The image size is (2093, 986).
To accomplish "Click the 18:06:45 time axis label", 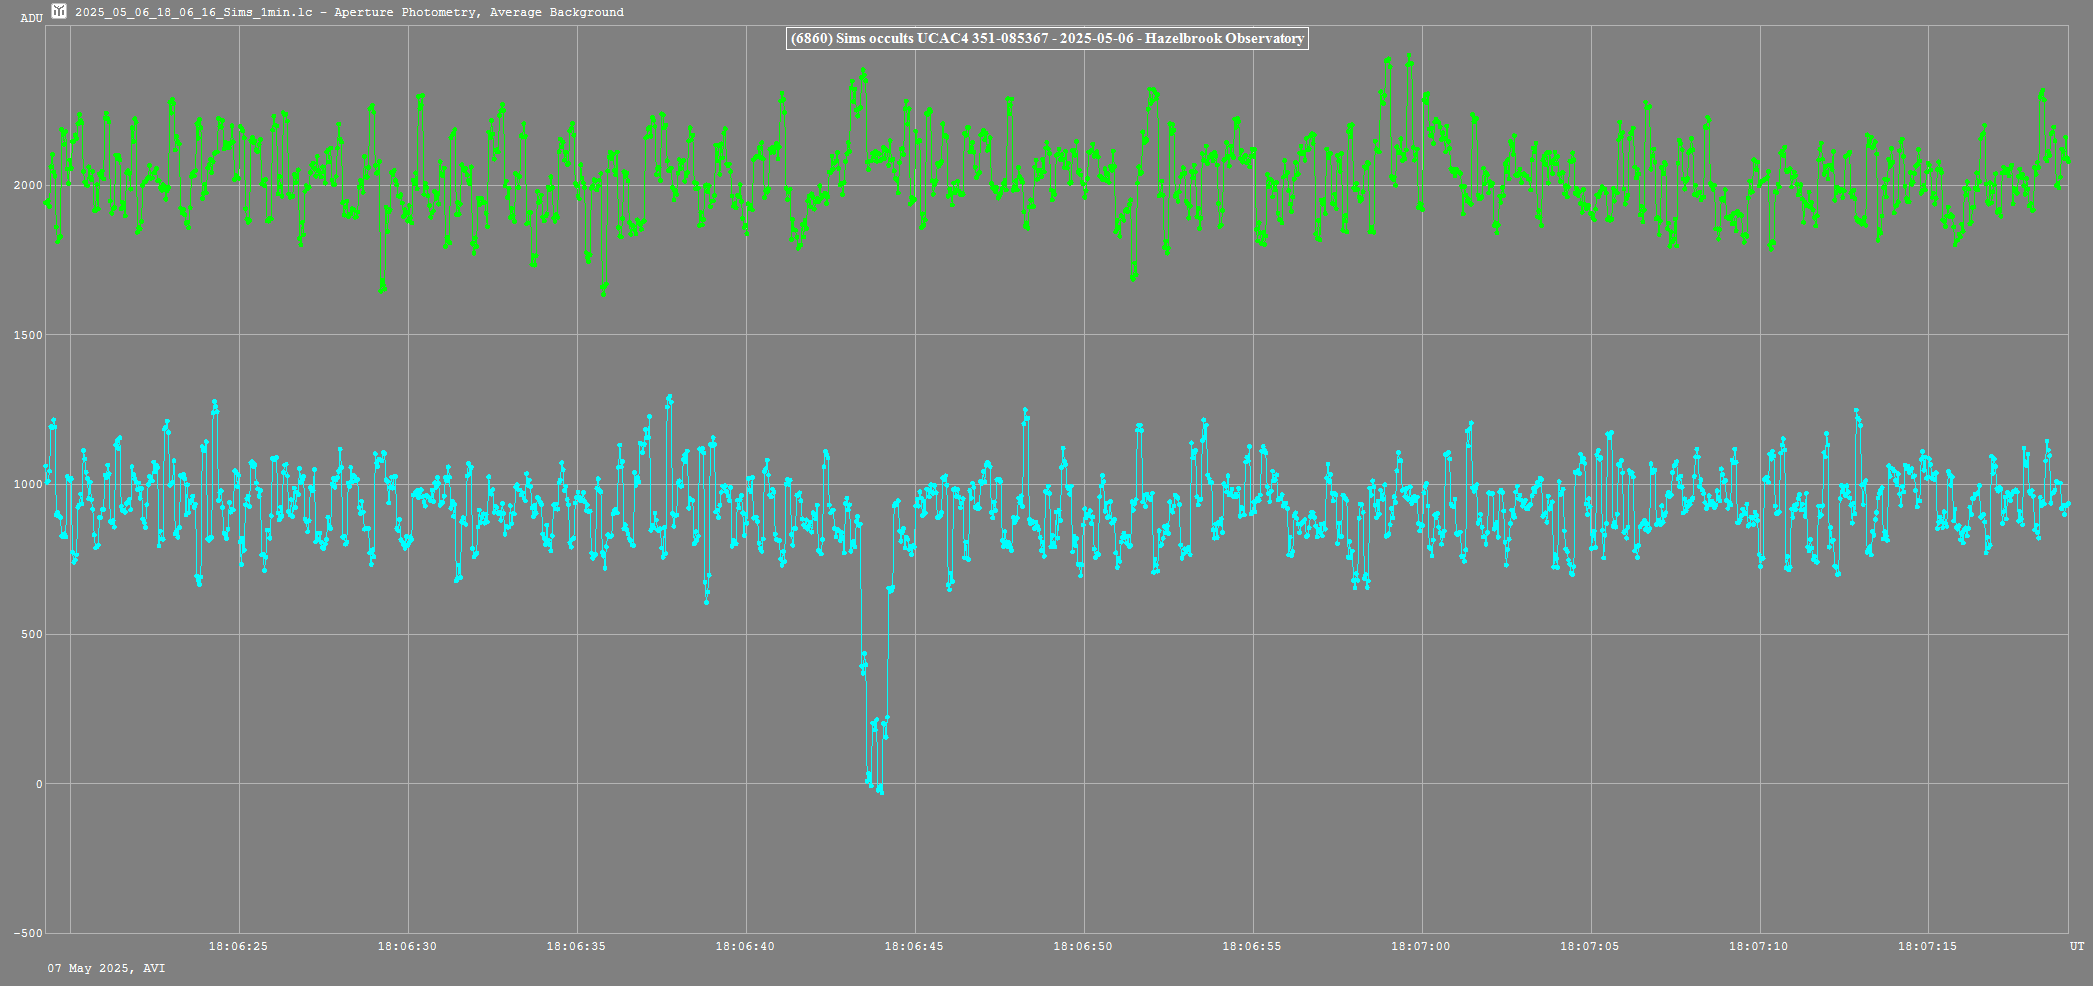I will tap(914, 946).
